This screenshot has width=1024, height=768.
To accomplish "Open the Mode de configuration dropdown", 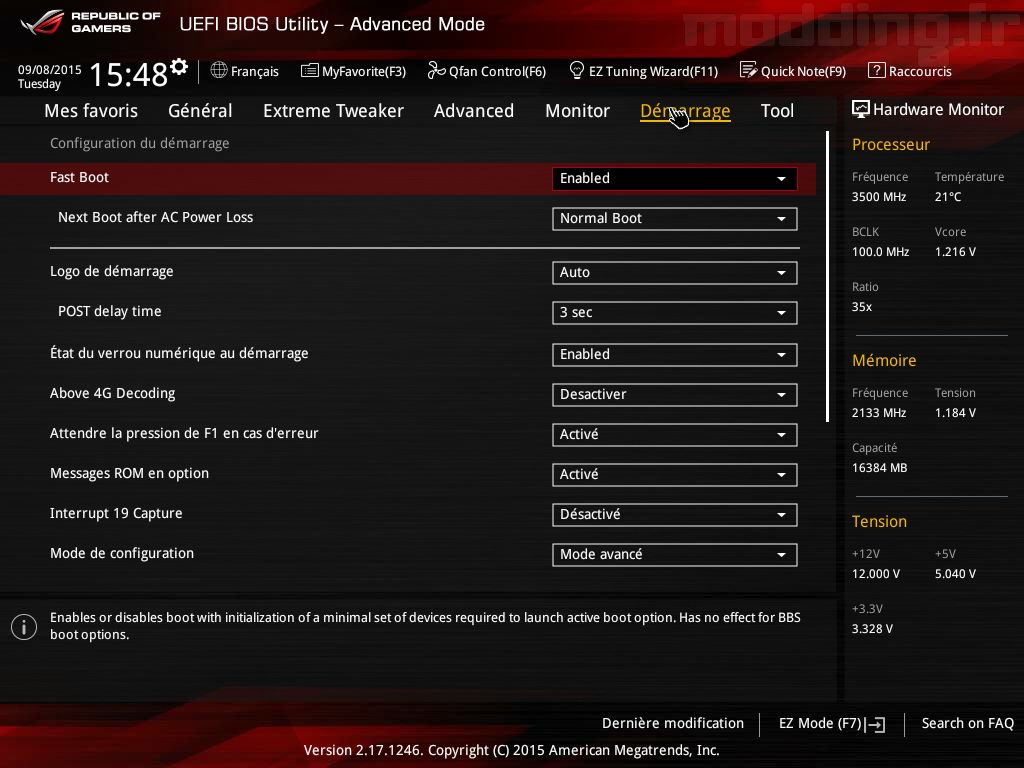I will point(675,554).
